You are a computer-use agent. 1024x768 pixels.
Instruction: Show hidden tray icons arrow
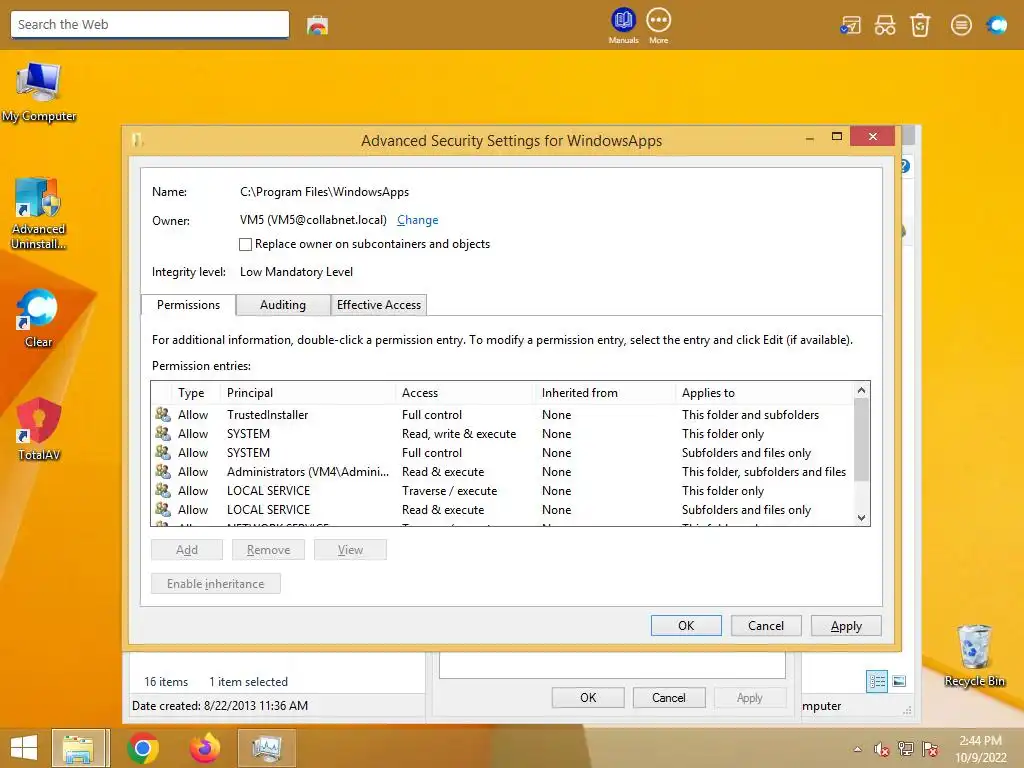point(857,749)
